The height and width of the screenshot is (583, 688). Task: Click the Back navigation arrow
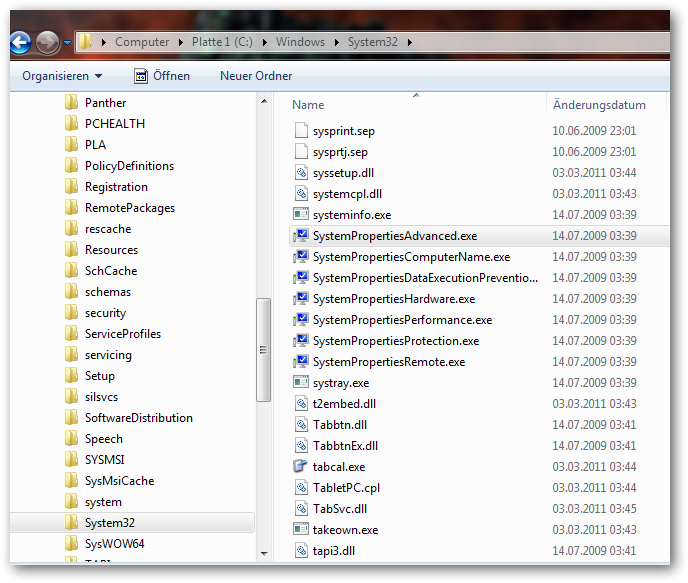[x=20, y=43]
